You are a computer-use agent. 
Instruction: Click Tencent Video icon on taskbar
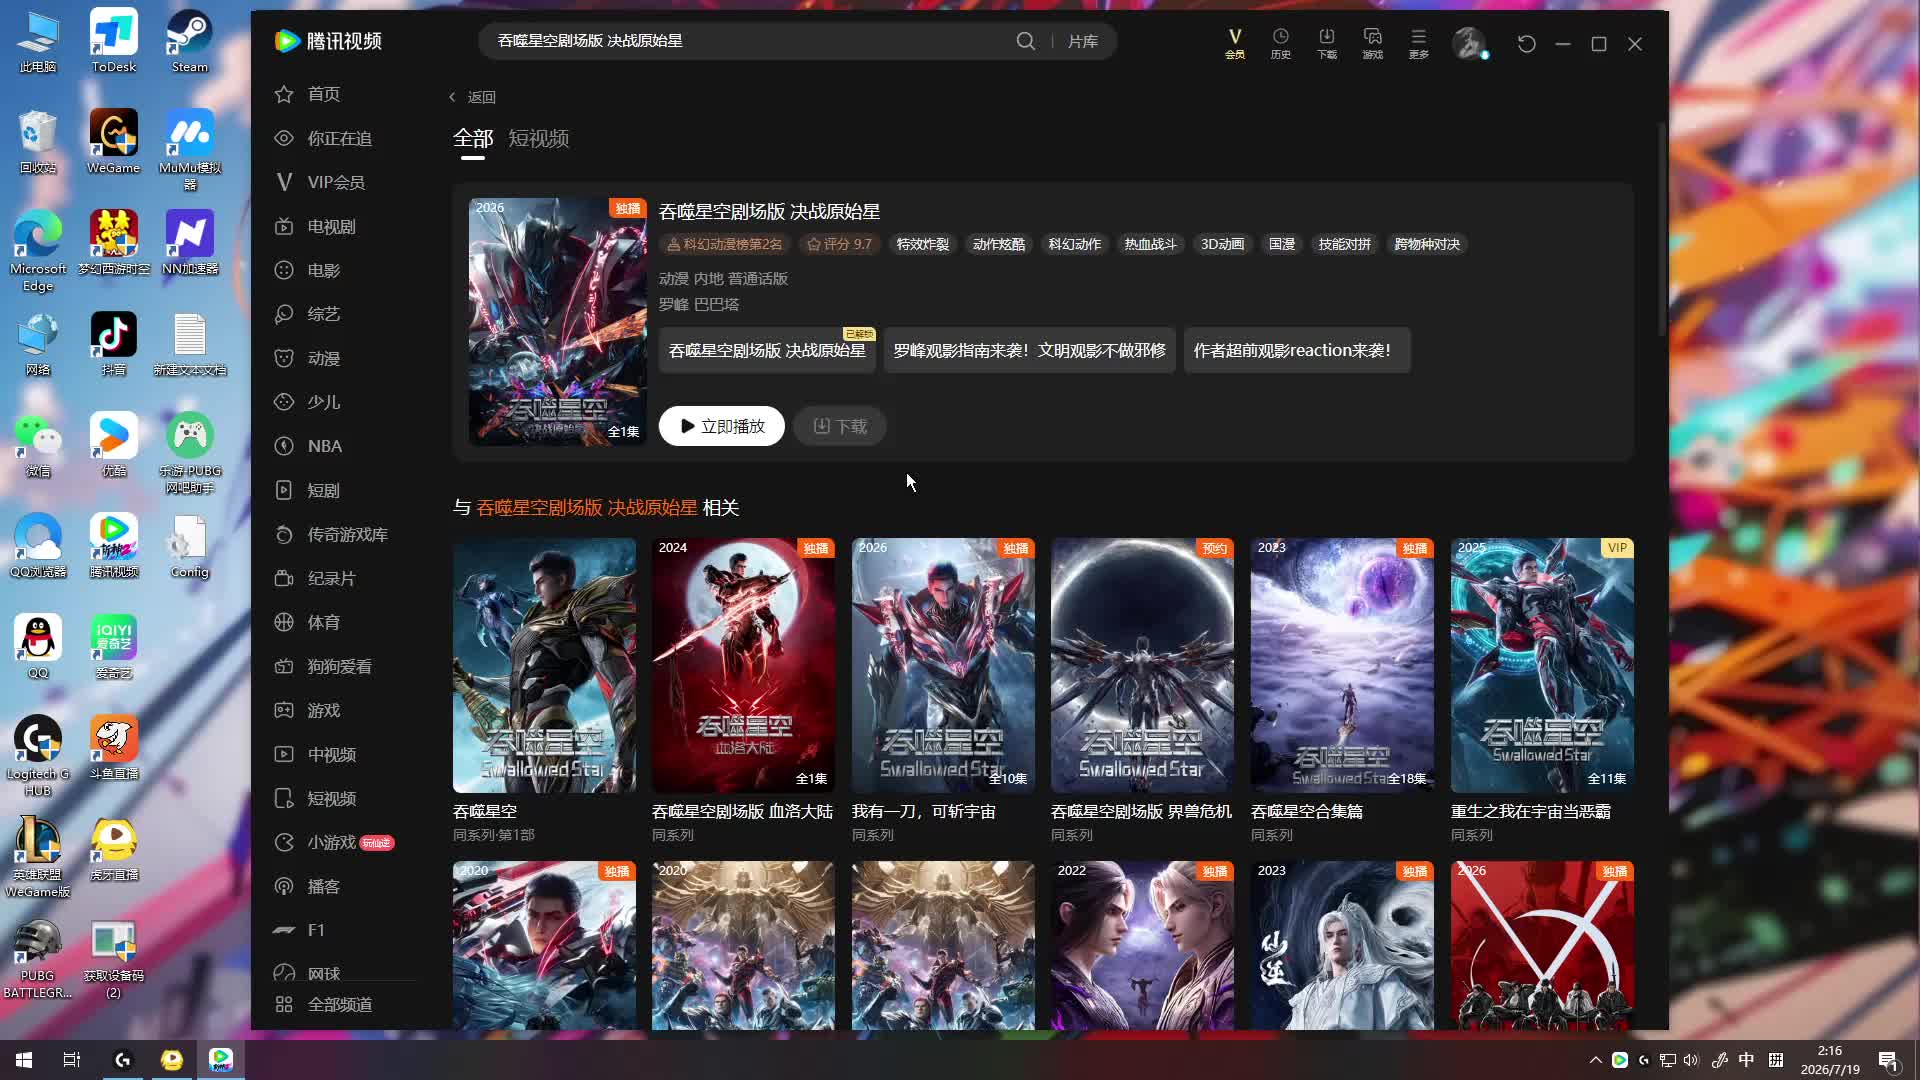tap(221, 1060)
